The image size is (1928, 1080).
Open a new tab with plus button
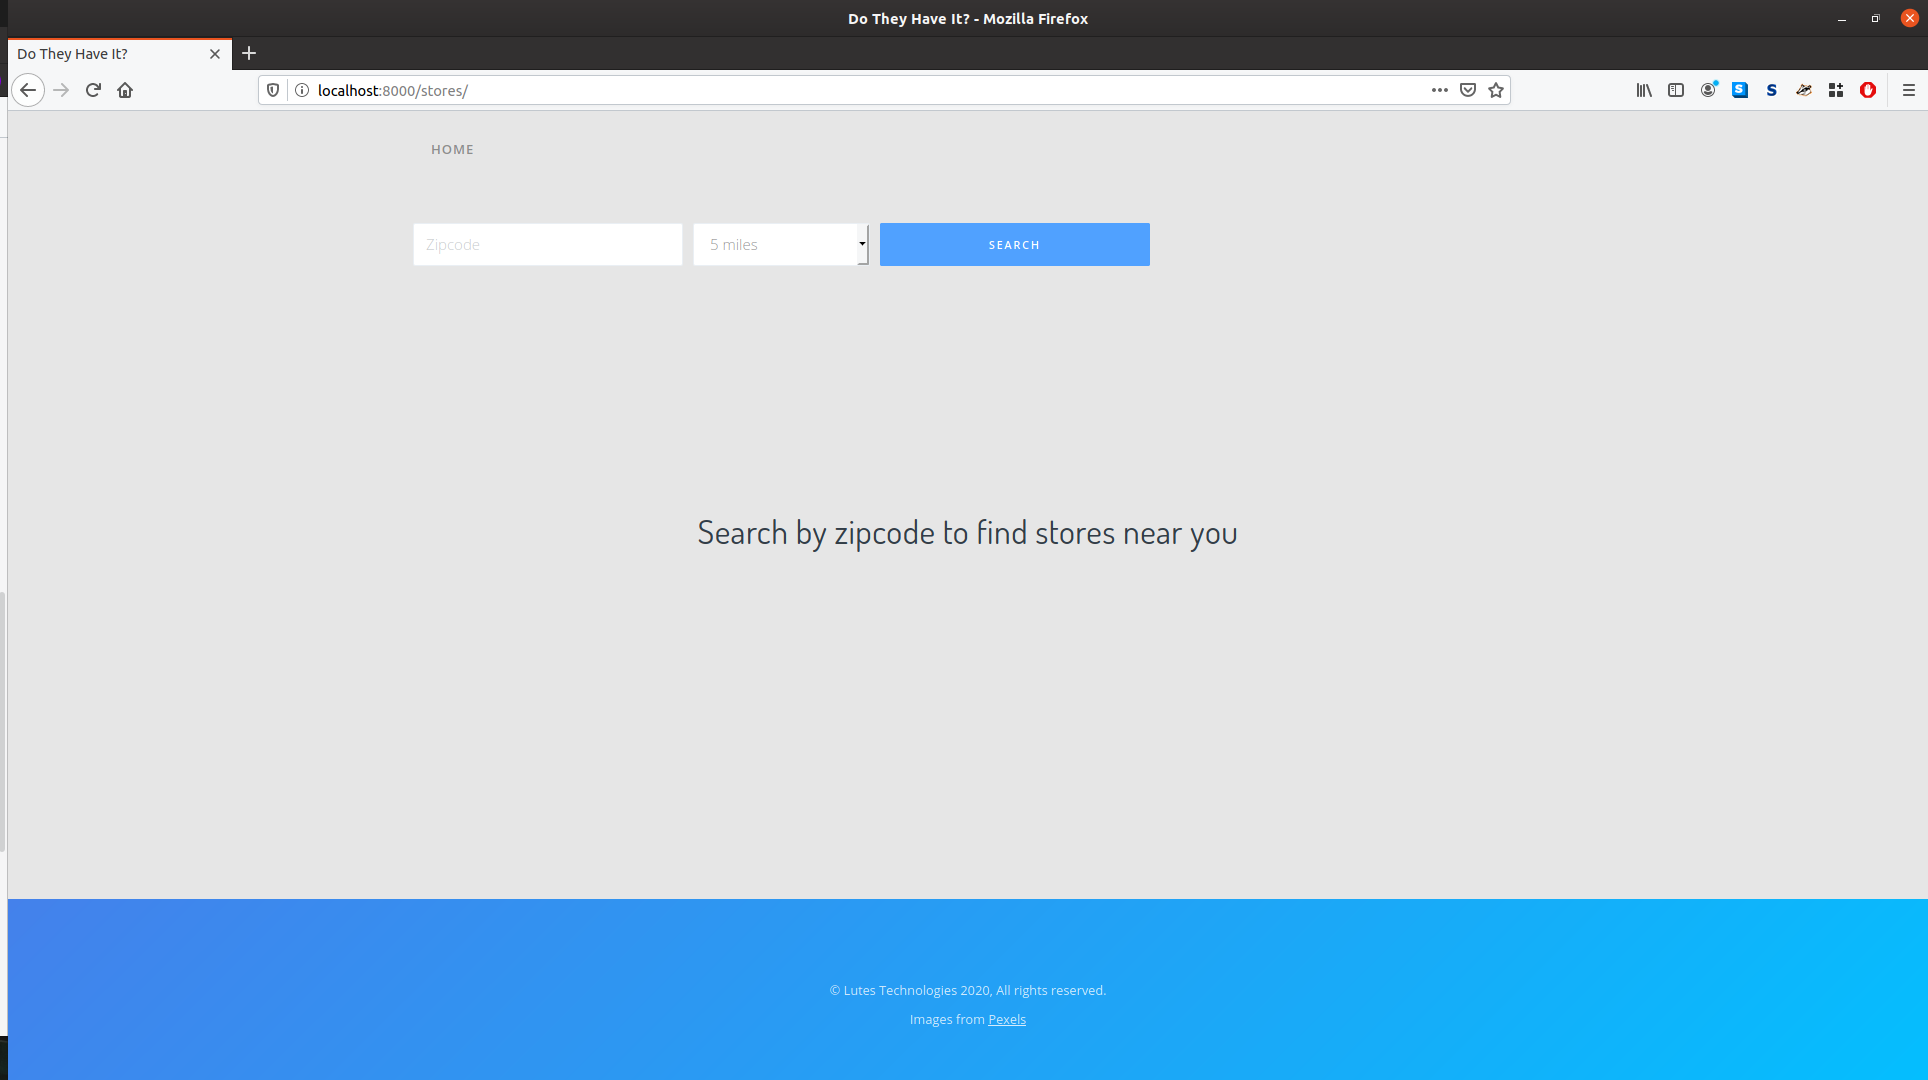[249, 53]
